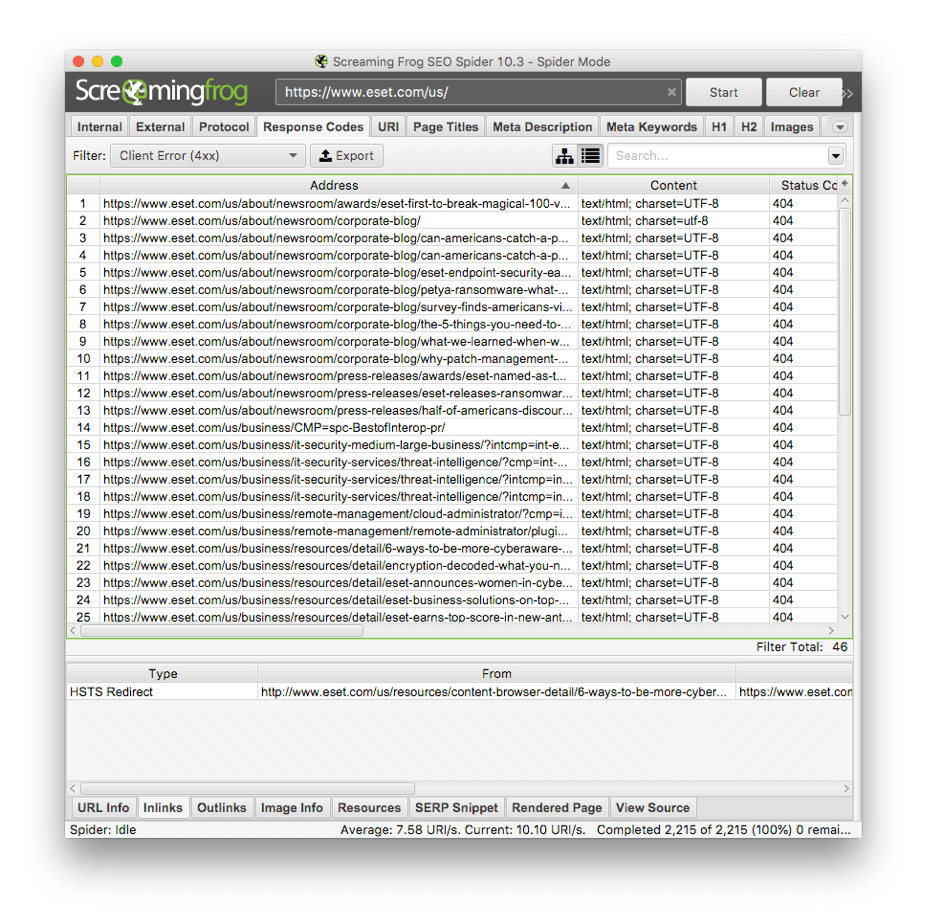Expand the toolbar overflow chevrons
The image size is (943, 924).
pos(847,93)
